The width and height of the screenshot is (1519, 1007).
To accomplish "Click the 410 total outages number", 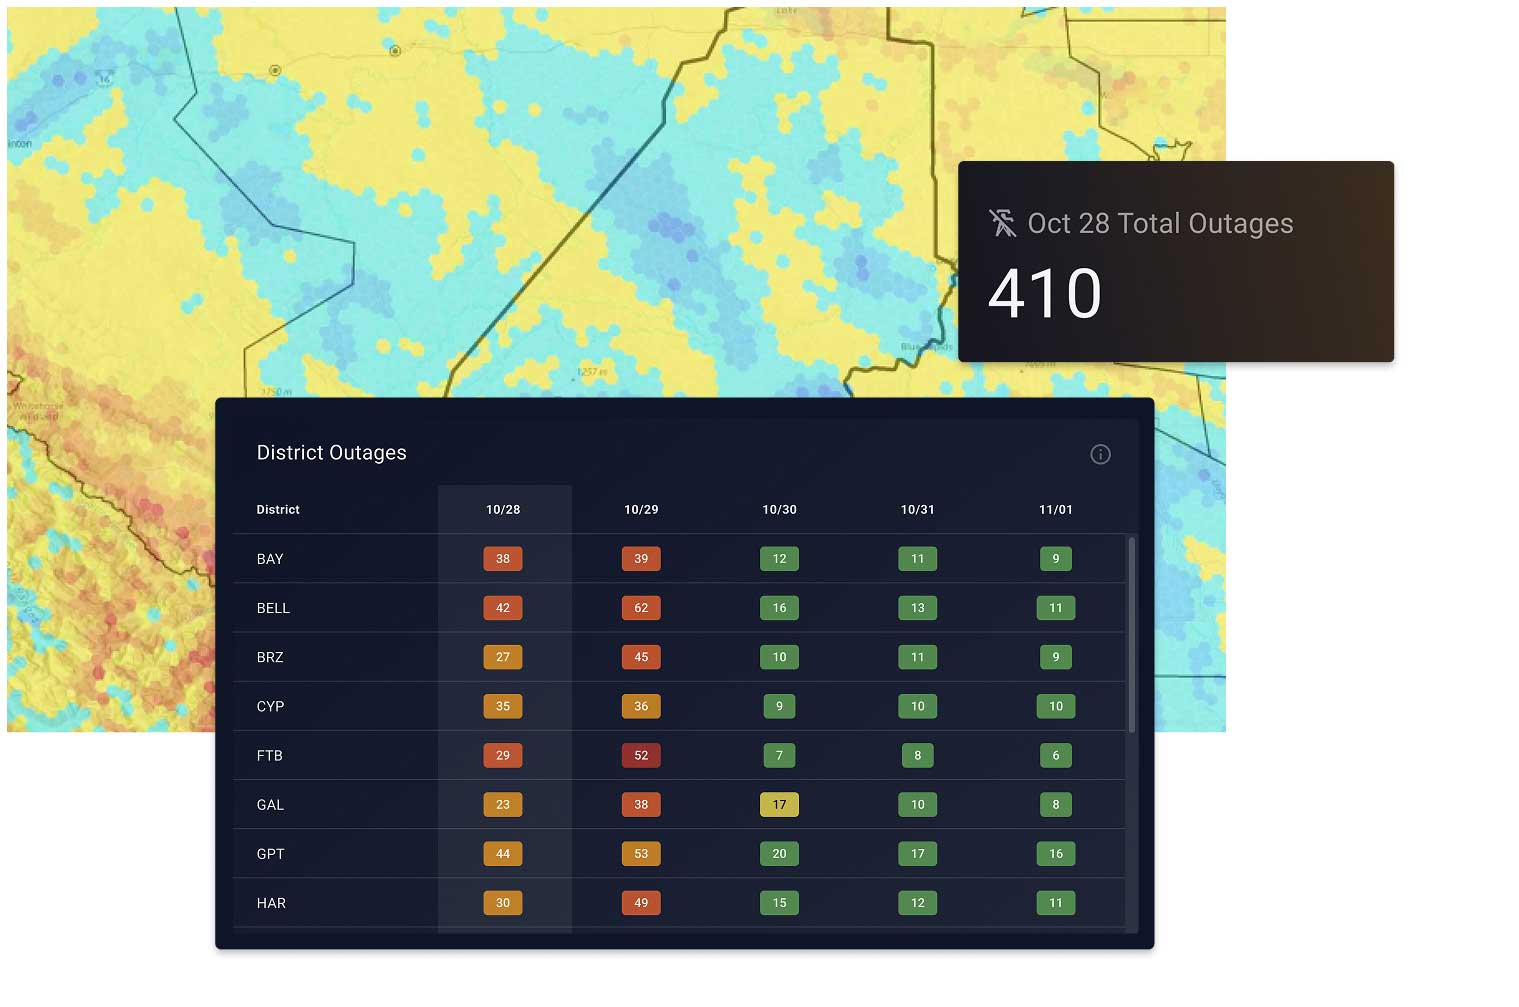I will click(1044, 294).
